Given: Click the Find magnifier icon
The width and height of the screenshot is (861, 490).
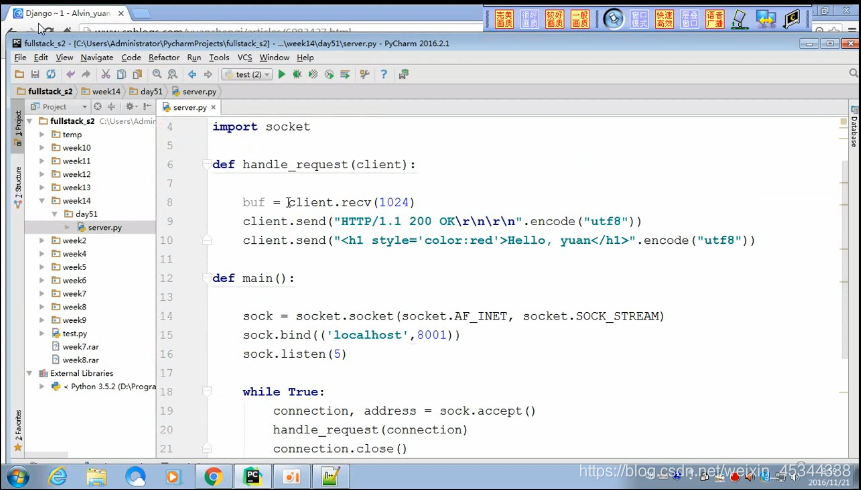Looking at the screenshot, I should [157, 74].
